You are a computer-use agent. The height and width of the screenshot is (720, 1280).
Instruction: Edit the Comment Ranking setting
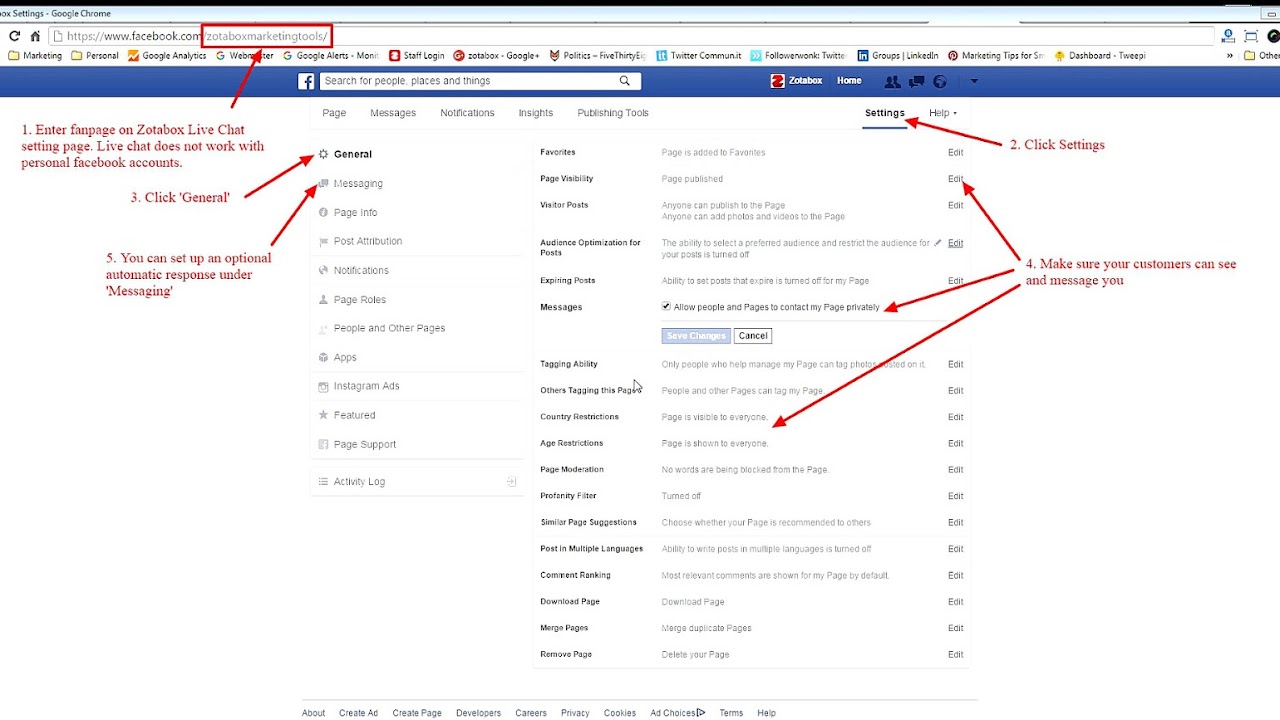955,576
